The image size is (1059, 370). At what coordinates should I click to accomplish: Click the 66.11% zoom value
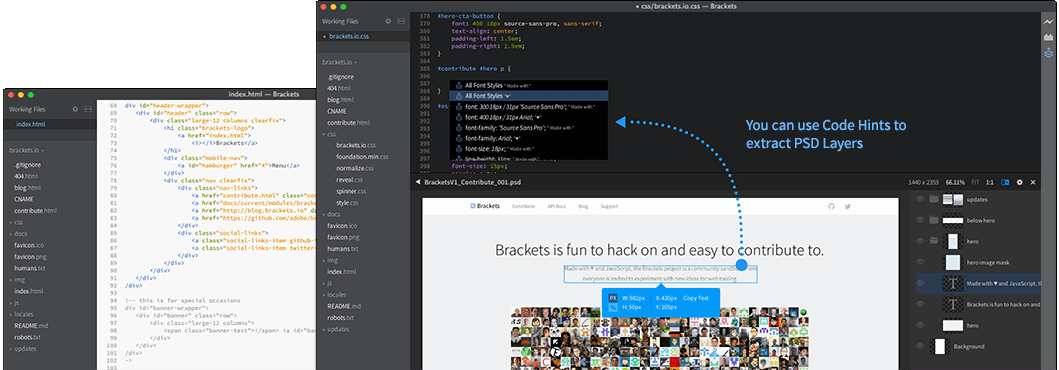tap(954, 182)
